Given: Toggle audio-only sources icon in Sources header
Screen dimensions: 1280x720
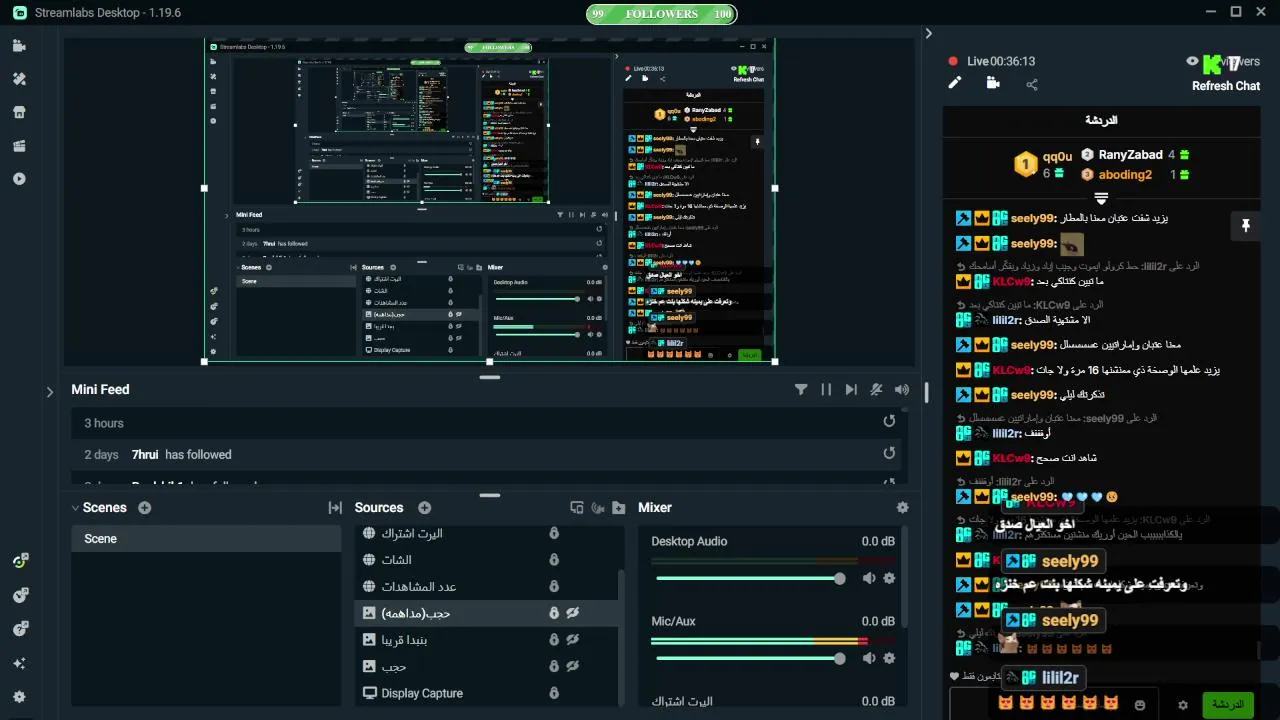Looking at the screenshot, I should [598, 508].
